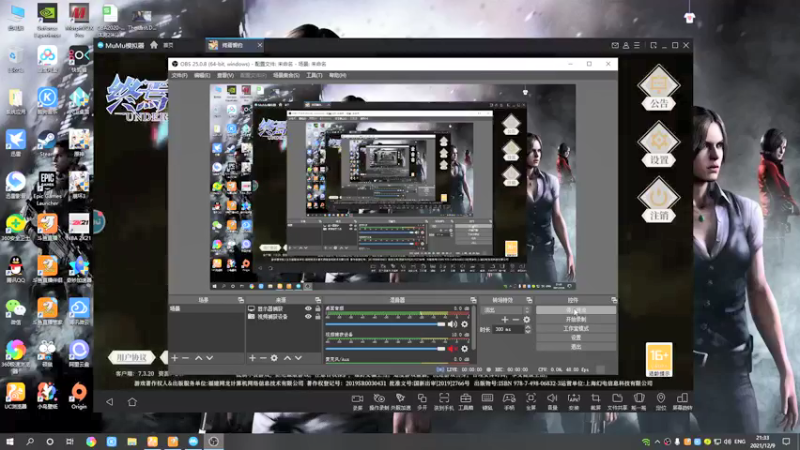The width and height of the screenshot is (800, 450).
Task: Click OBS settings (设置) button in controls
Action: [x=576, y=338]
